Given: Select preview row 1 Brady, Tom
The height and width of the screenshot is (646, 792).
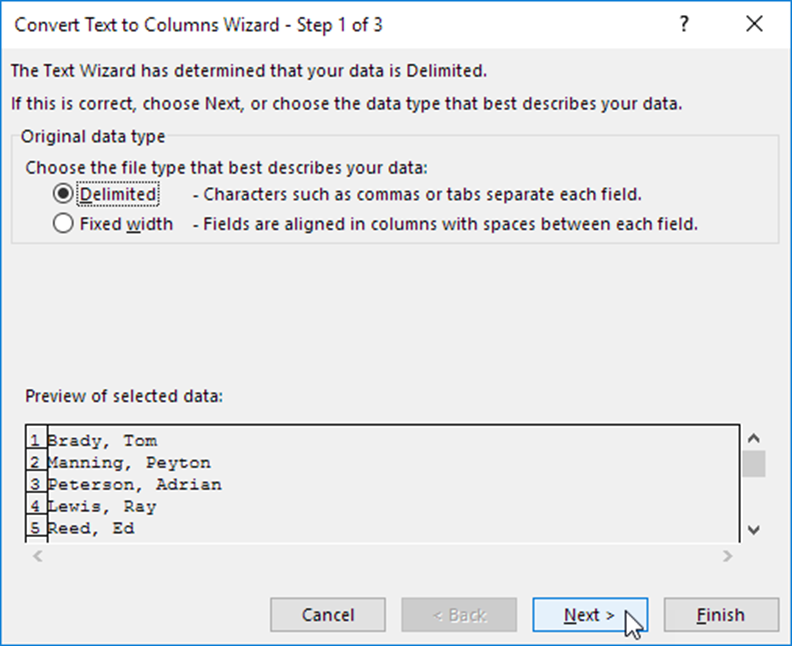Looking at the screenshot, I should tap(102, 440).
